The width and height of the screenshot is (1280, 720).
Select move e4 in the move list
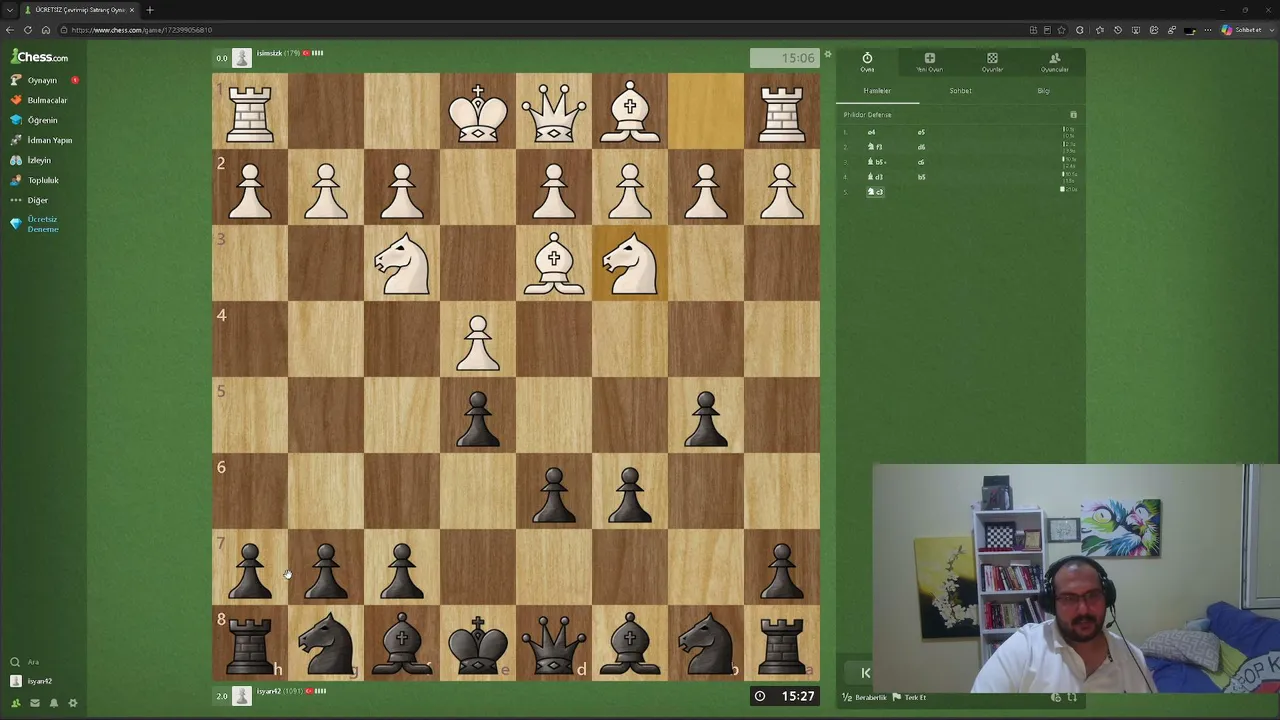point(871,132)
